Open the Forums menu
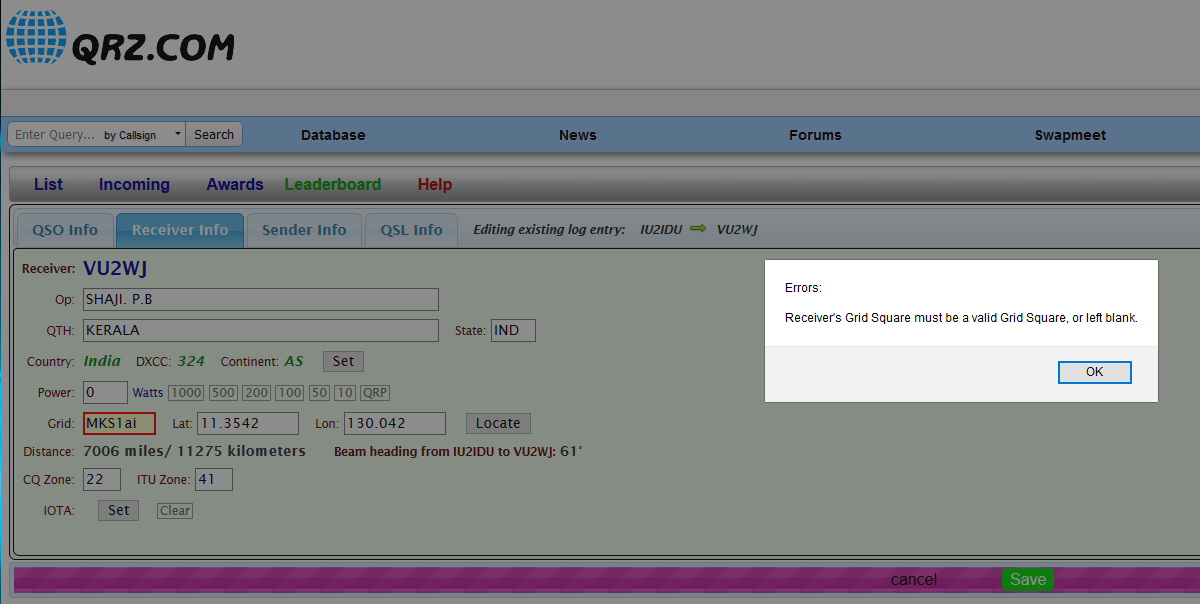1200x604 pixels. 815,135
